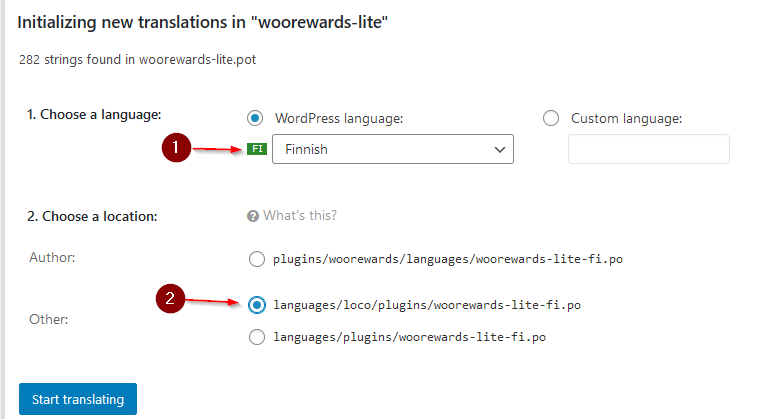The height and width of the screenshot is (419, 757).
Task: Pick the languages/plugins/woorewards-lite-fi.po radio option
Action: click(x=256, y=337)
